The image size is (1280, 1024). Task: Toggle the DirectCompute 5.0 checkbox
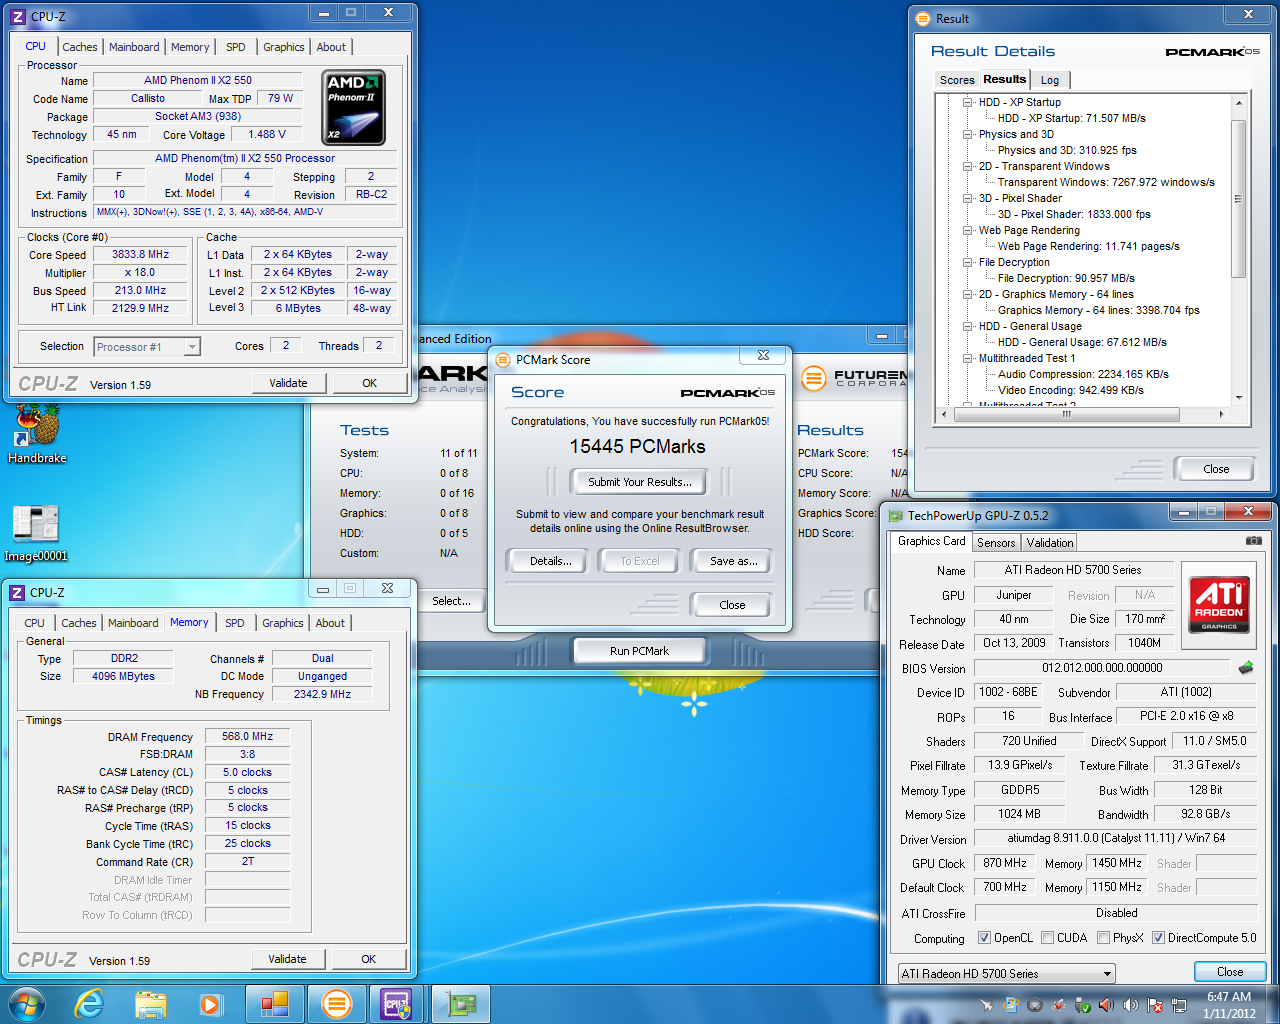click(1159, 938)
